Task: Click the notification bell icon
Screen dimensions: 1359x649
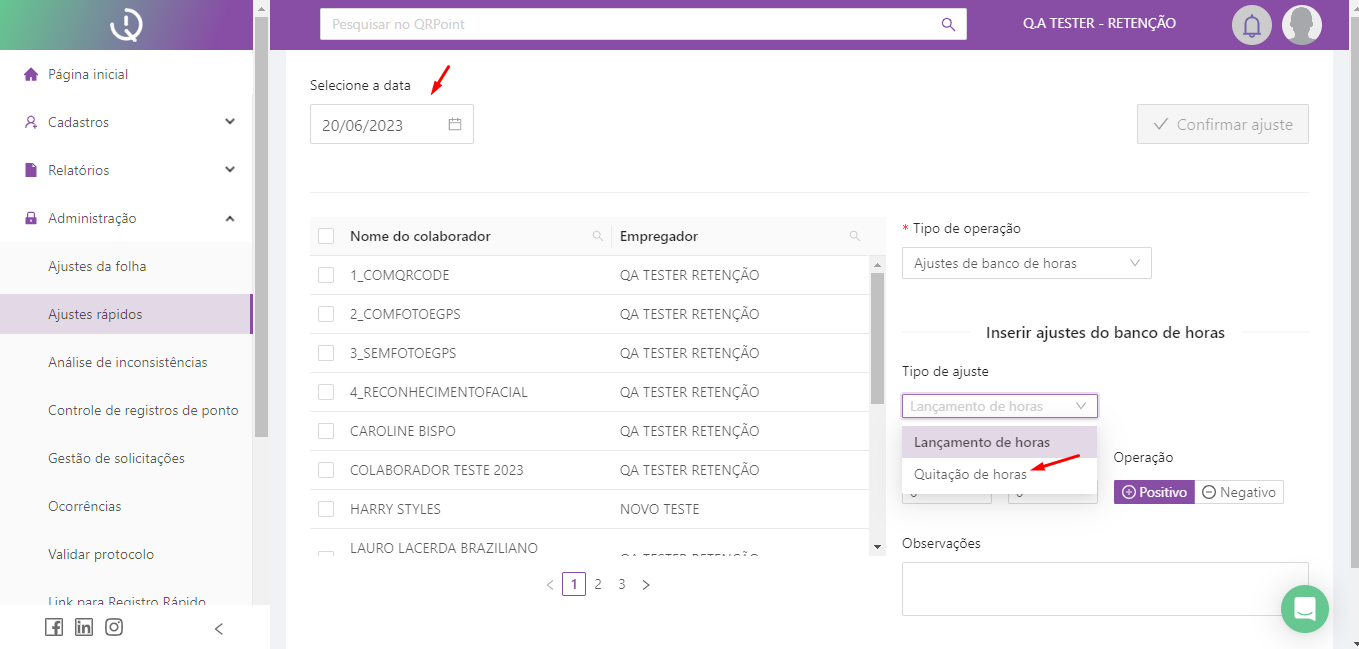Action: point(1251,25)
